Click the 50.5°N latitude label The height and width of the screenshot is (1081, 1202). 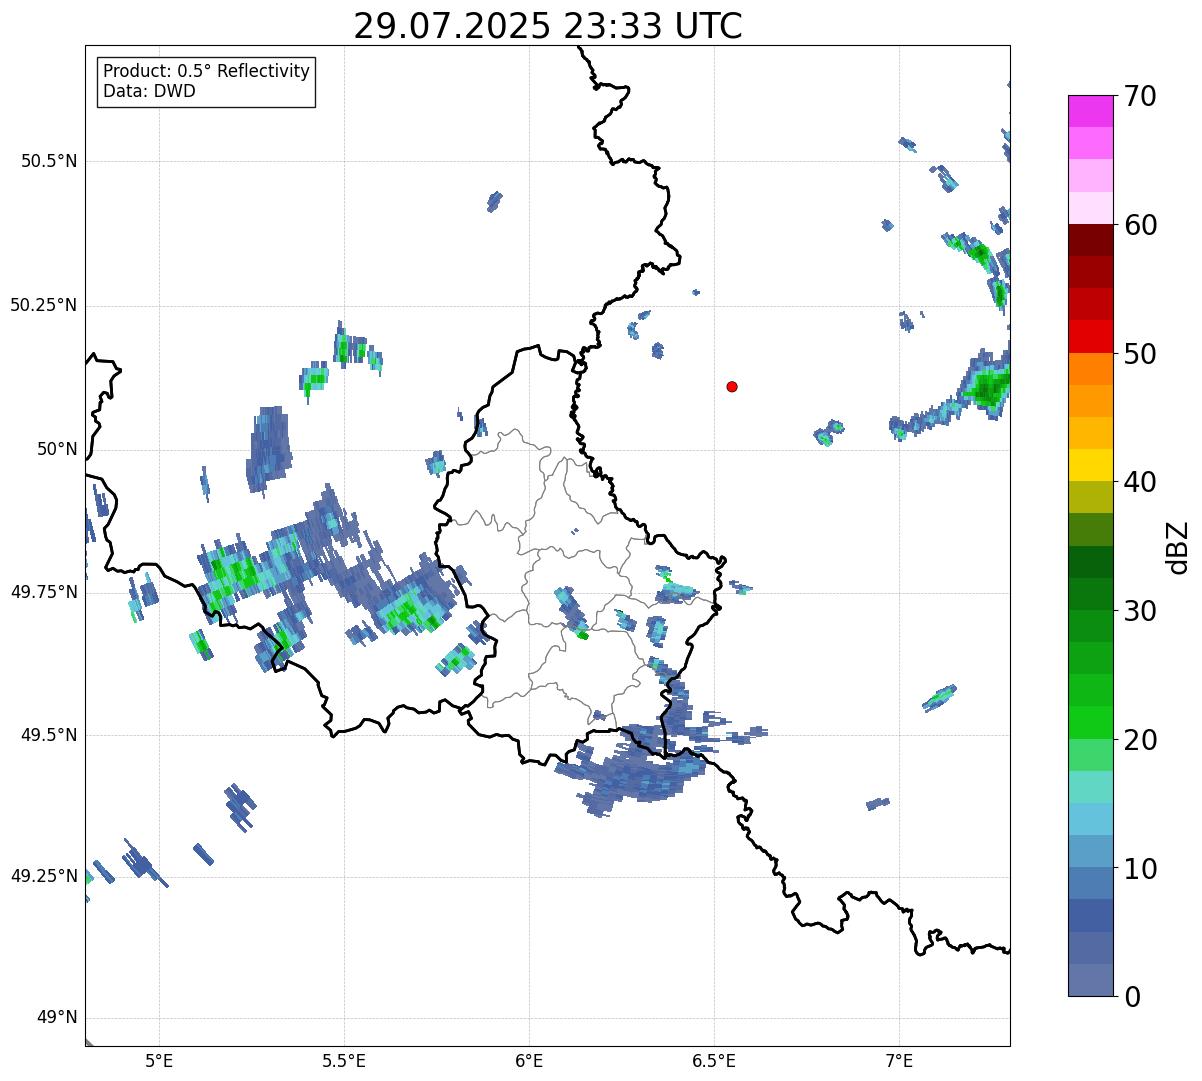pyautogui.click(x=49, y=161)
